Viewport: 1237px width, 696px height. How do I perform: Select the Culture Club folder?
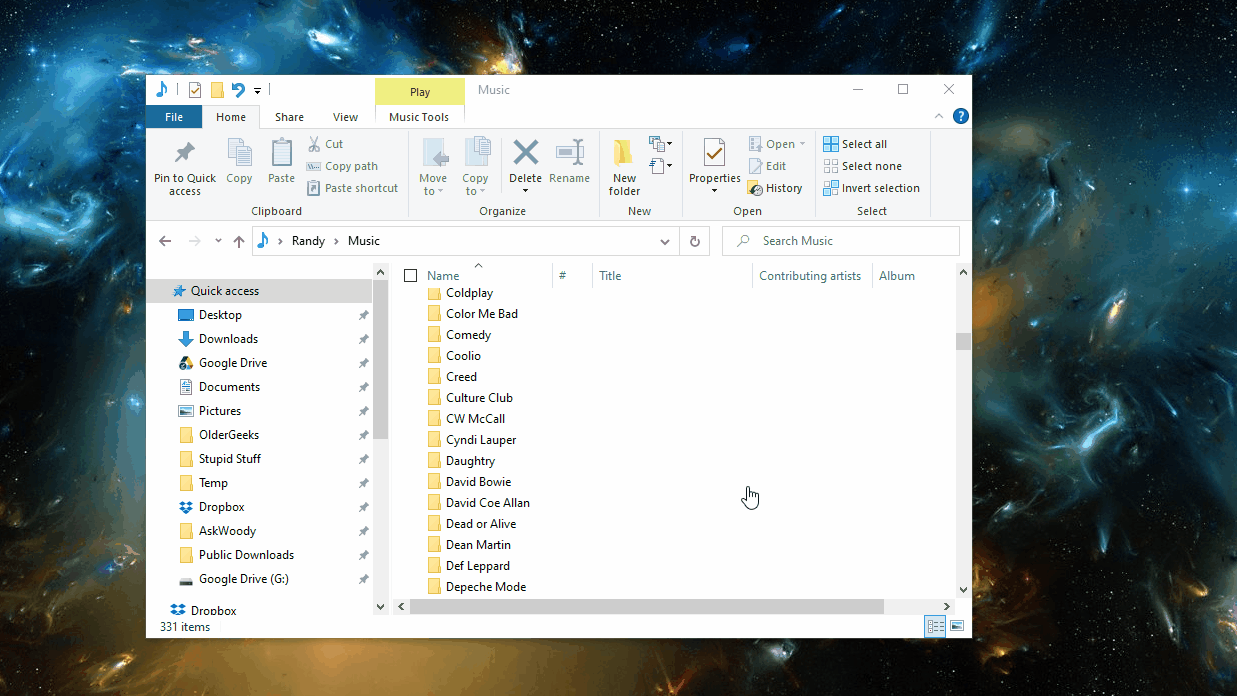coord(479,398)
